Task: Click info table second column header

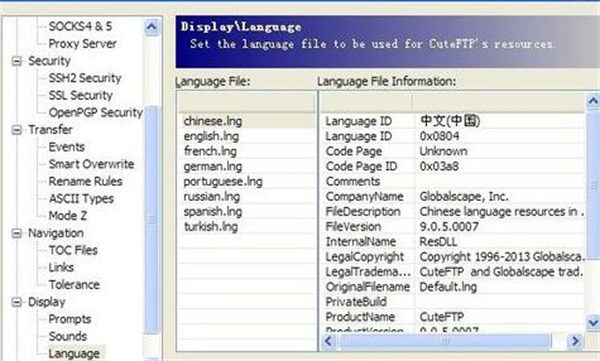Action: (x=499, y=103)
